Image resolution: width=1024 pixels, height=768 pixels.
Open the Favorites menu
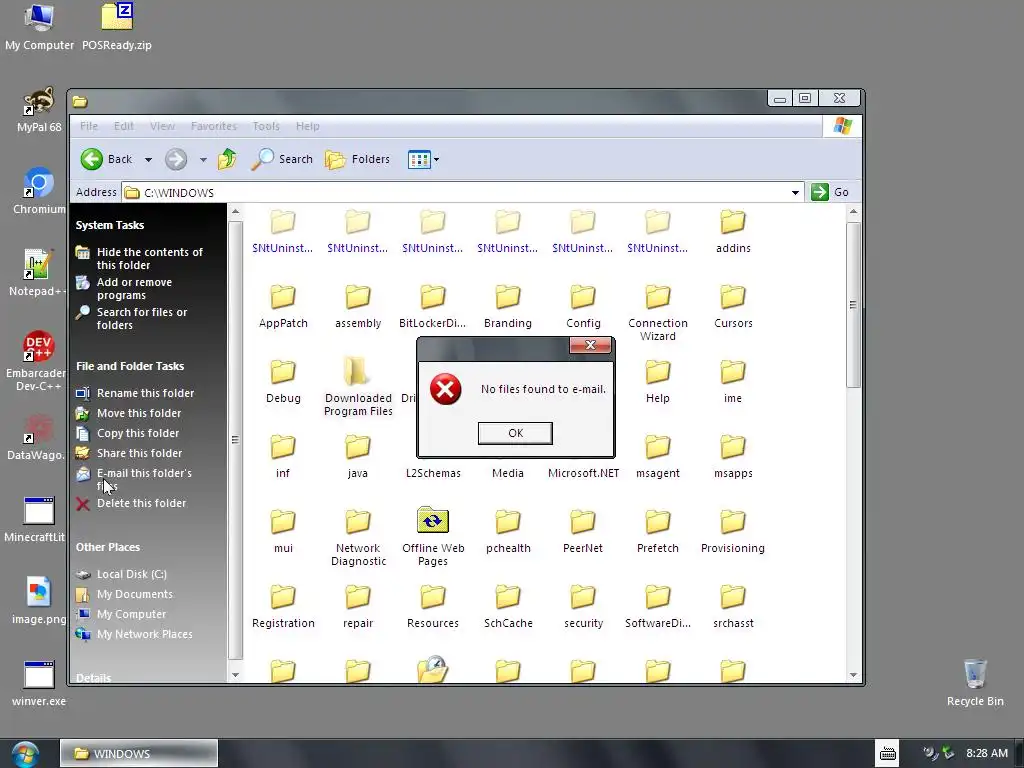[214, 126]
